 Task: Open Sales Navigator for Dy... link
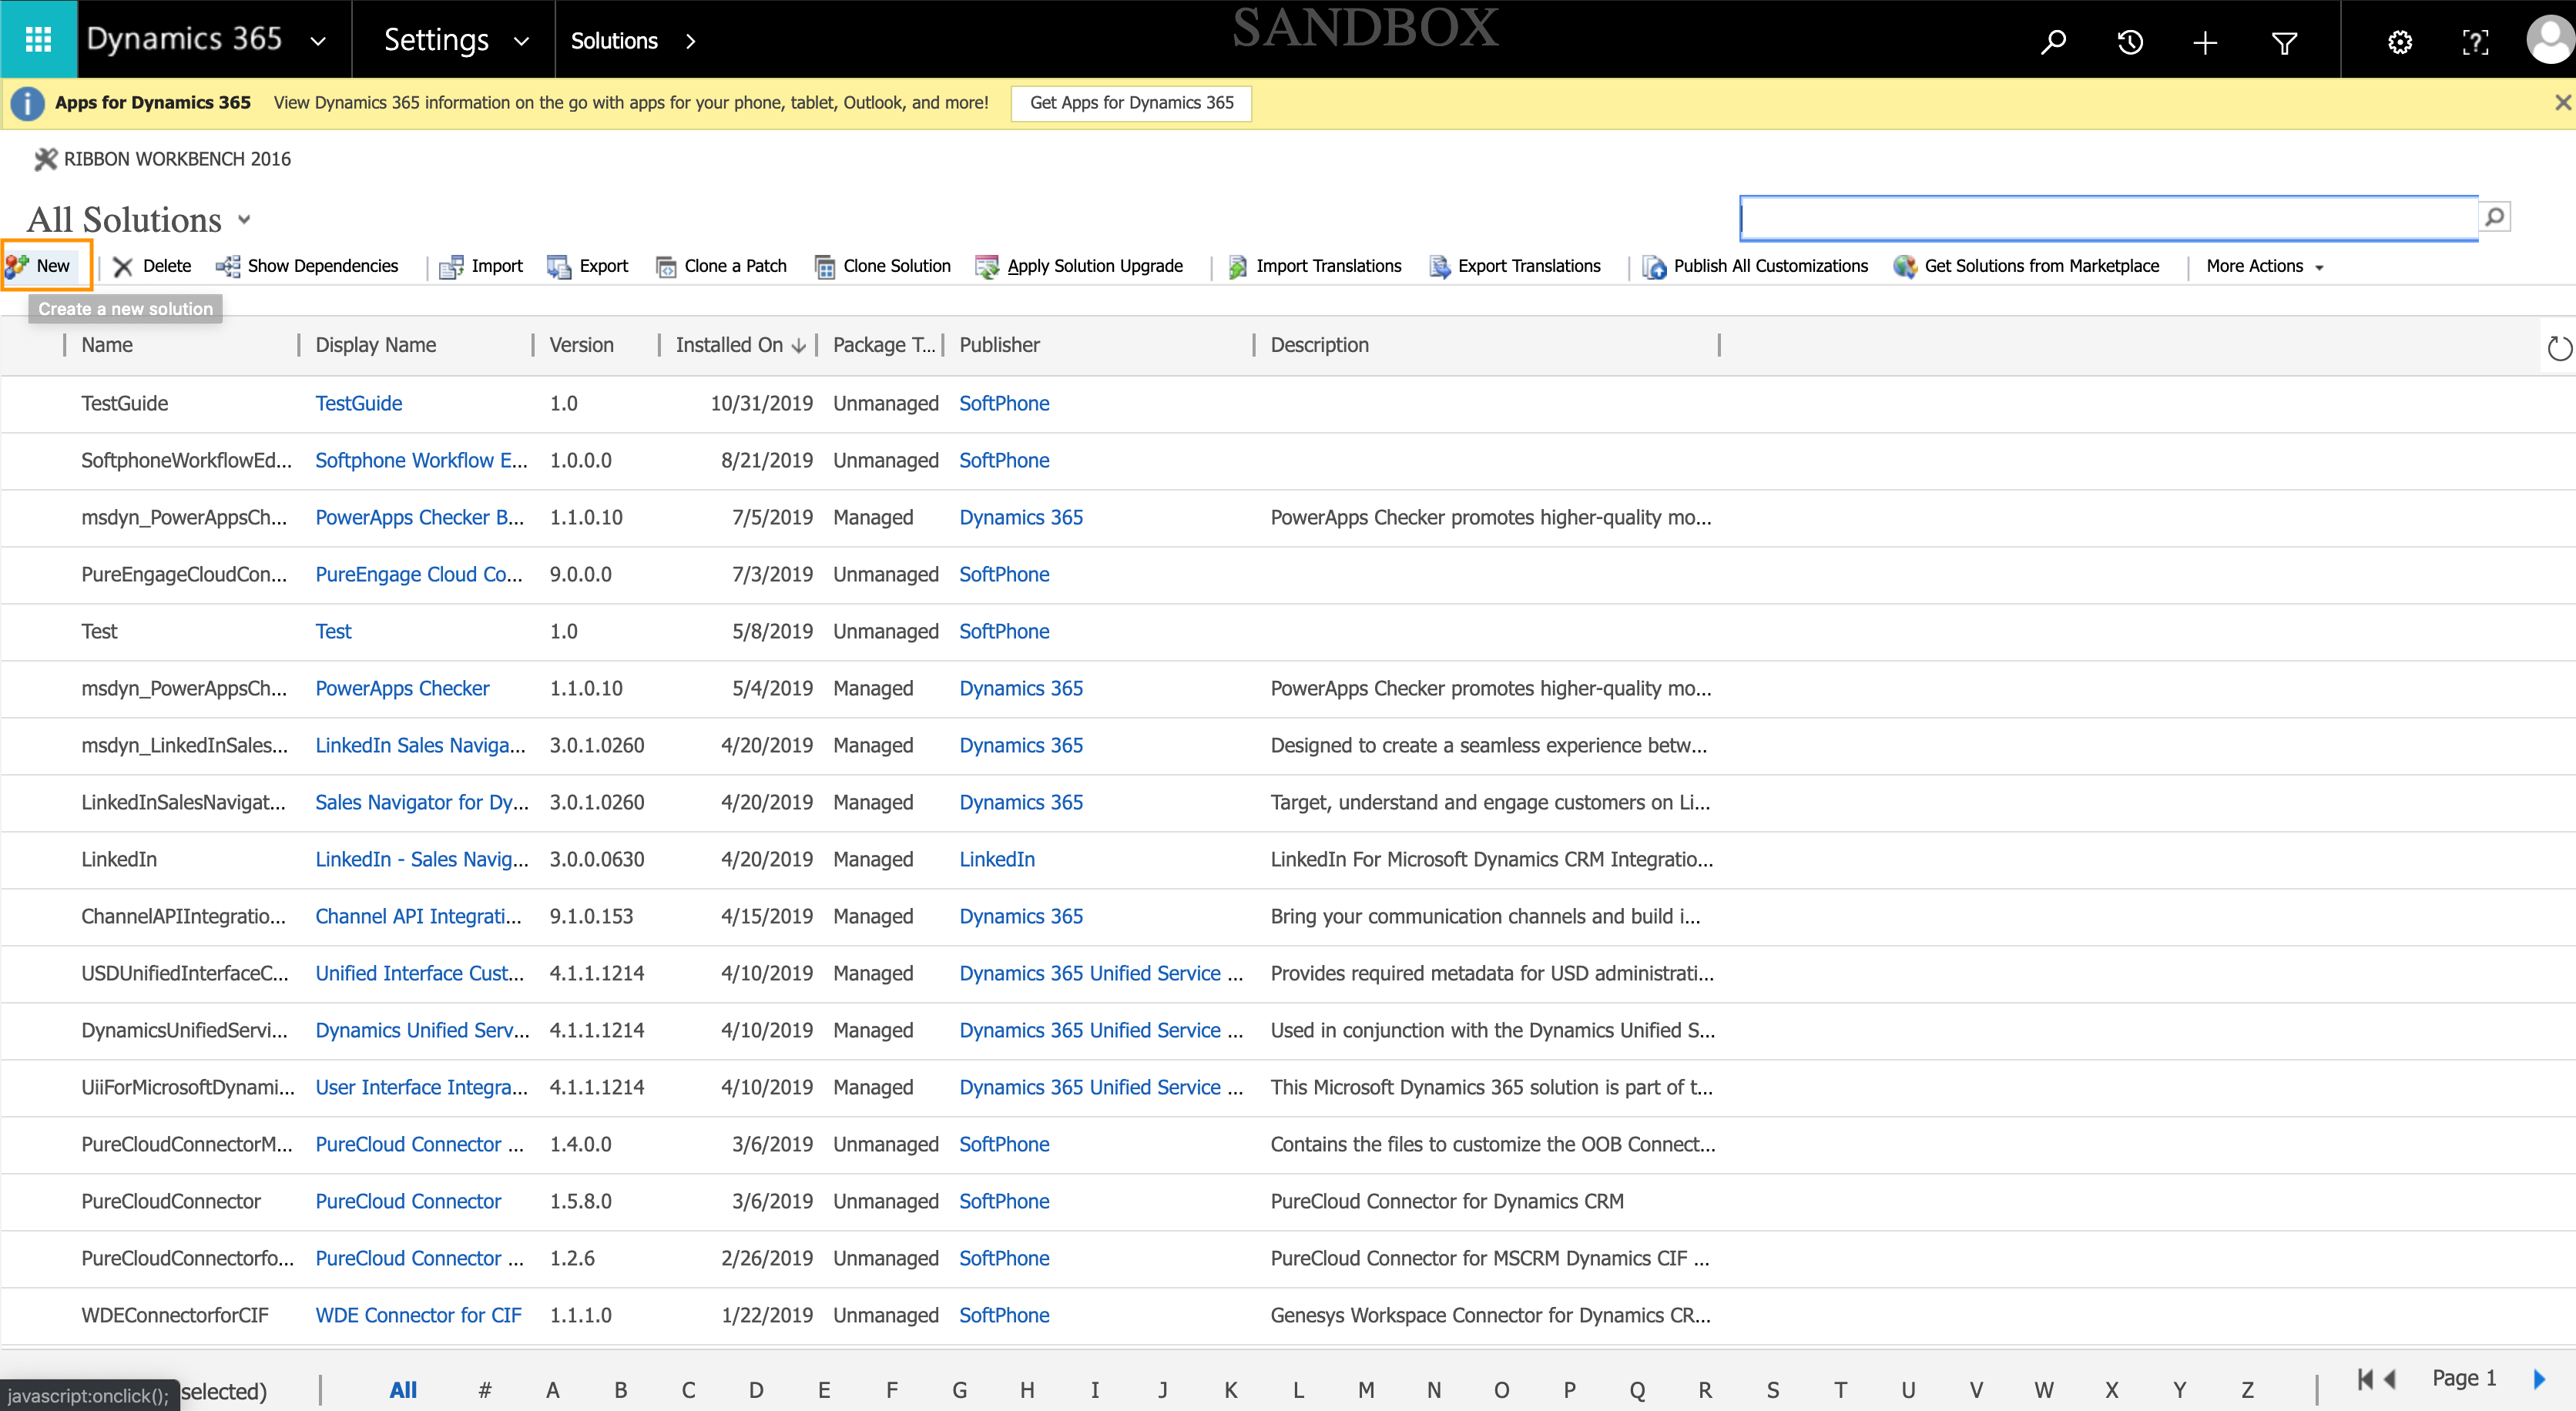pyautogui.click(x=421, y=802)
